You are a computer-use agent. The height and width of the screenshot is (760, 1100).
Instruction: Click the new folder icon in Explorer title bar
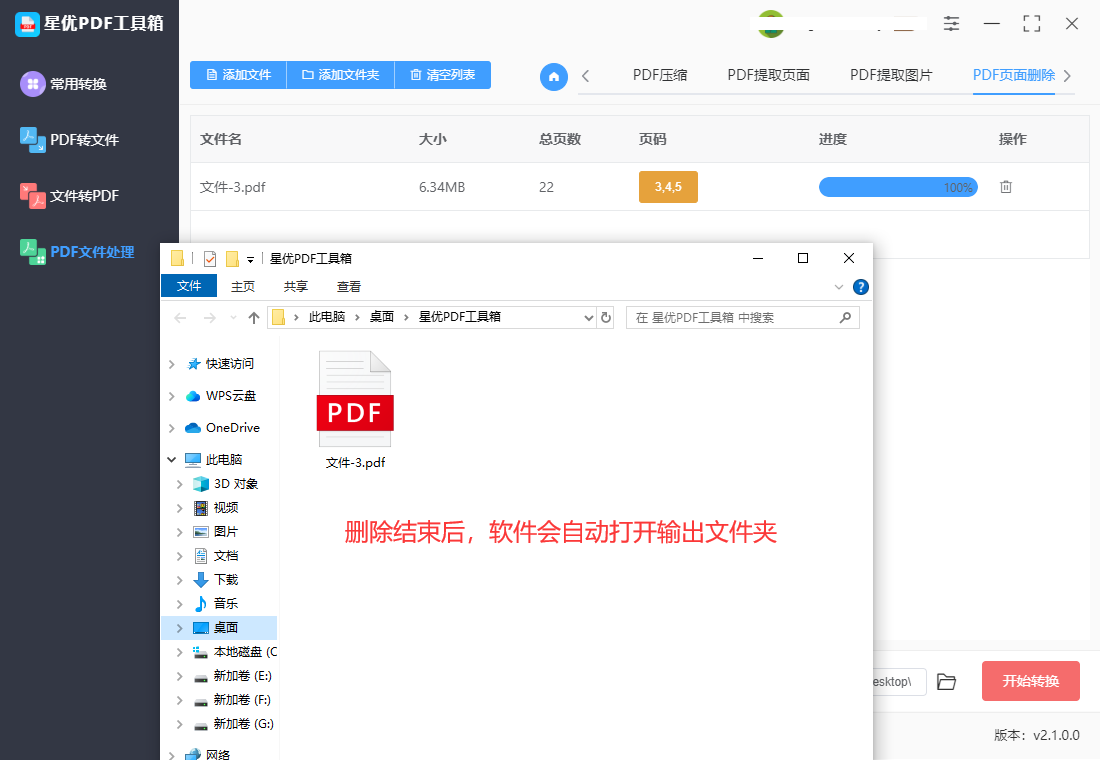(232, 259)
